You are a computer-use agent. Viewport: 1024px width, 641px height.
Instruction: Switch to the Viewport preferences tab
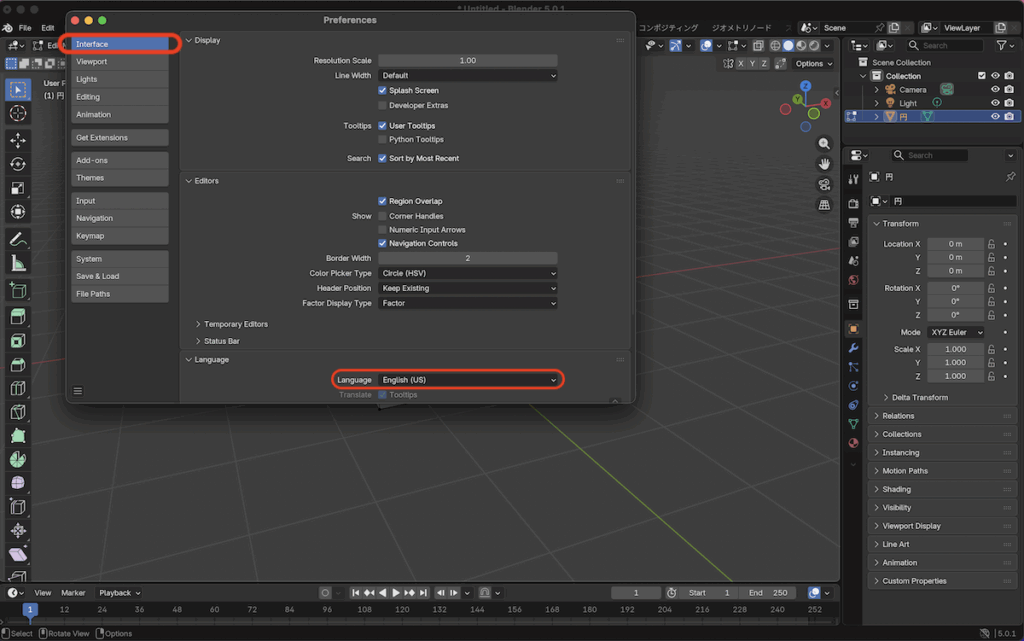(119, 62)
